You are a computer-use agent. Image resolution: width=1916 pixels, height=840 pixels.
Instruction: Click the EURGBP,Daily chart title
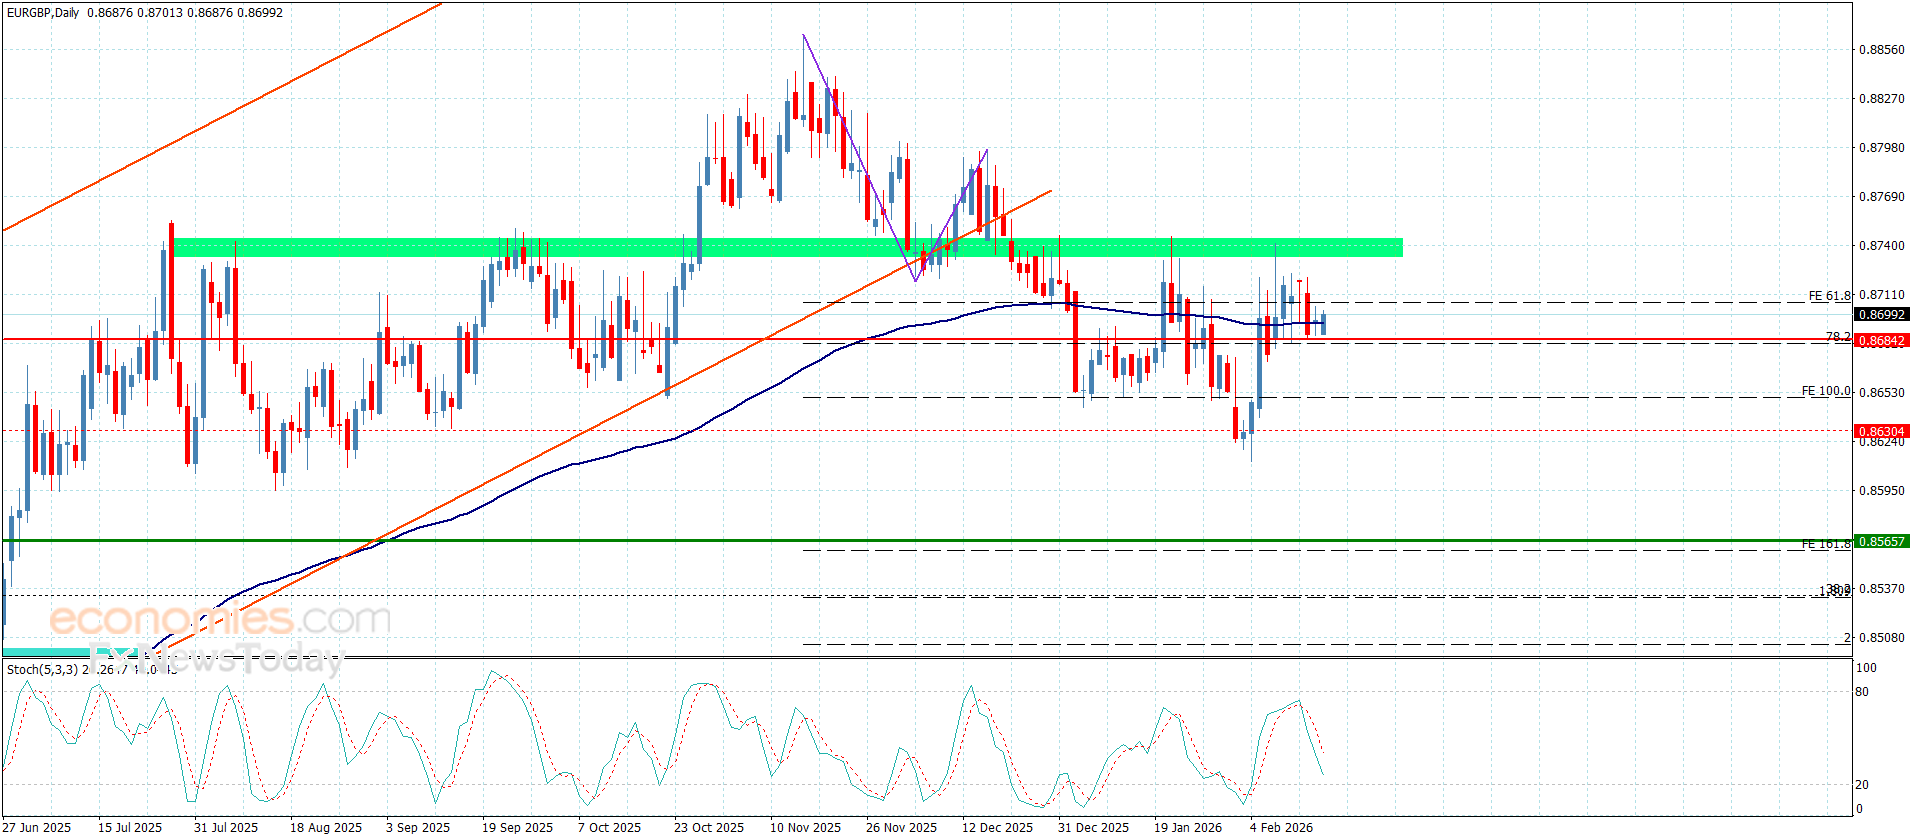point(43,13)
